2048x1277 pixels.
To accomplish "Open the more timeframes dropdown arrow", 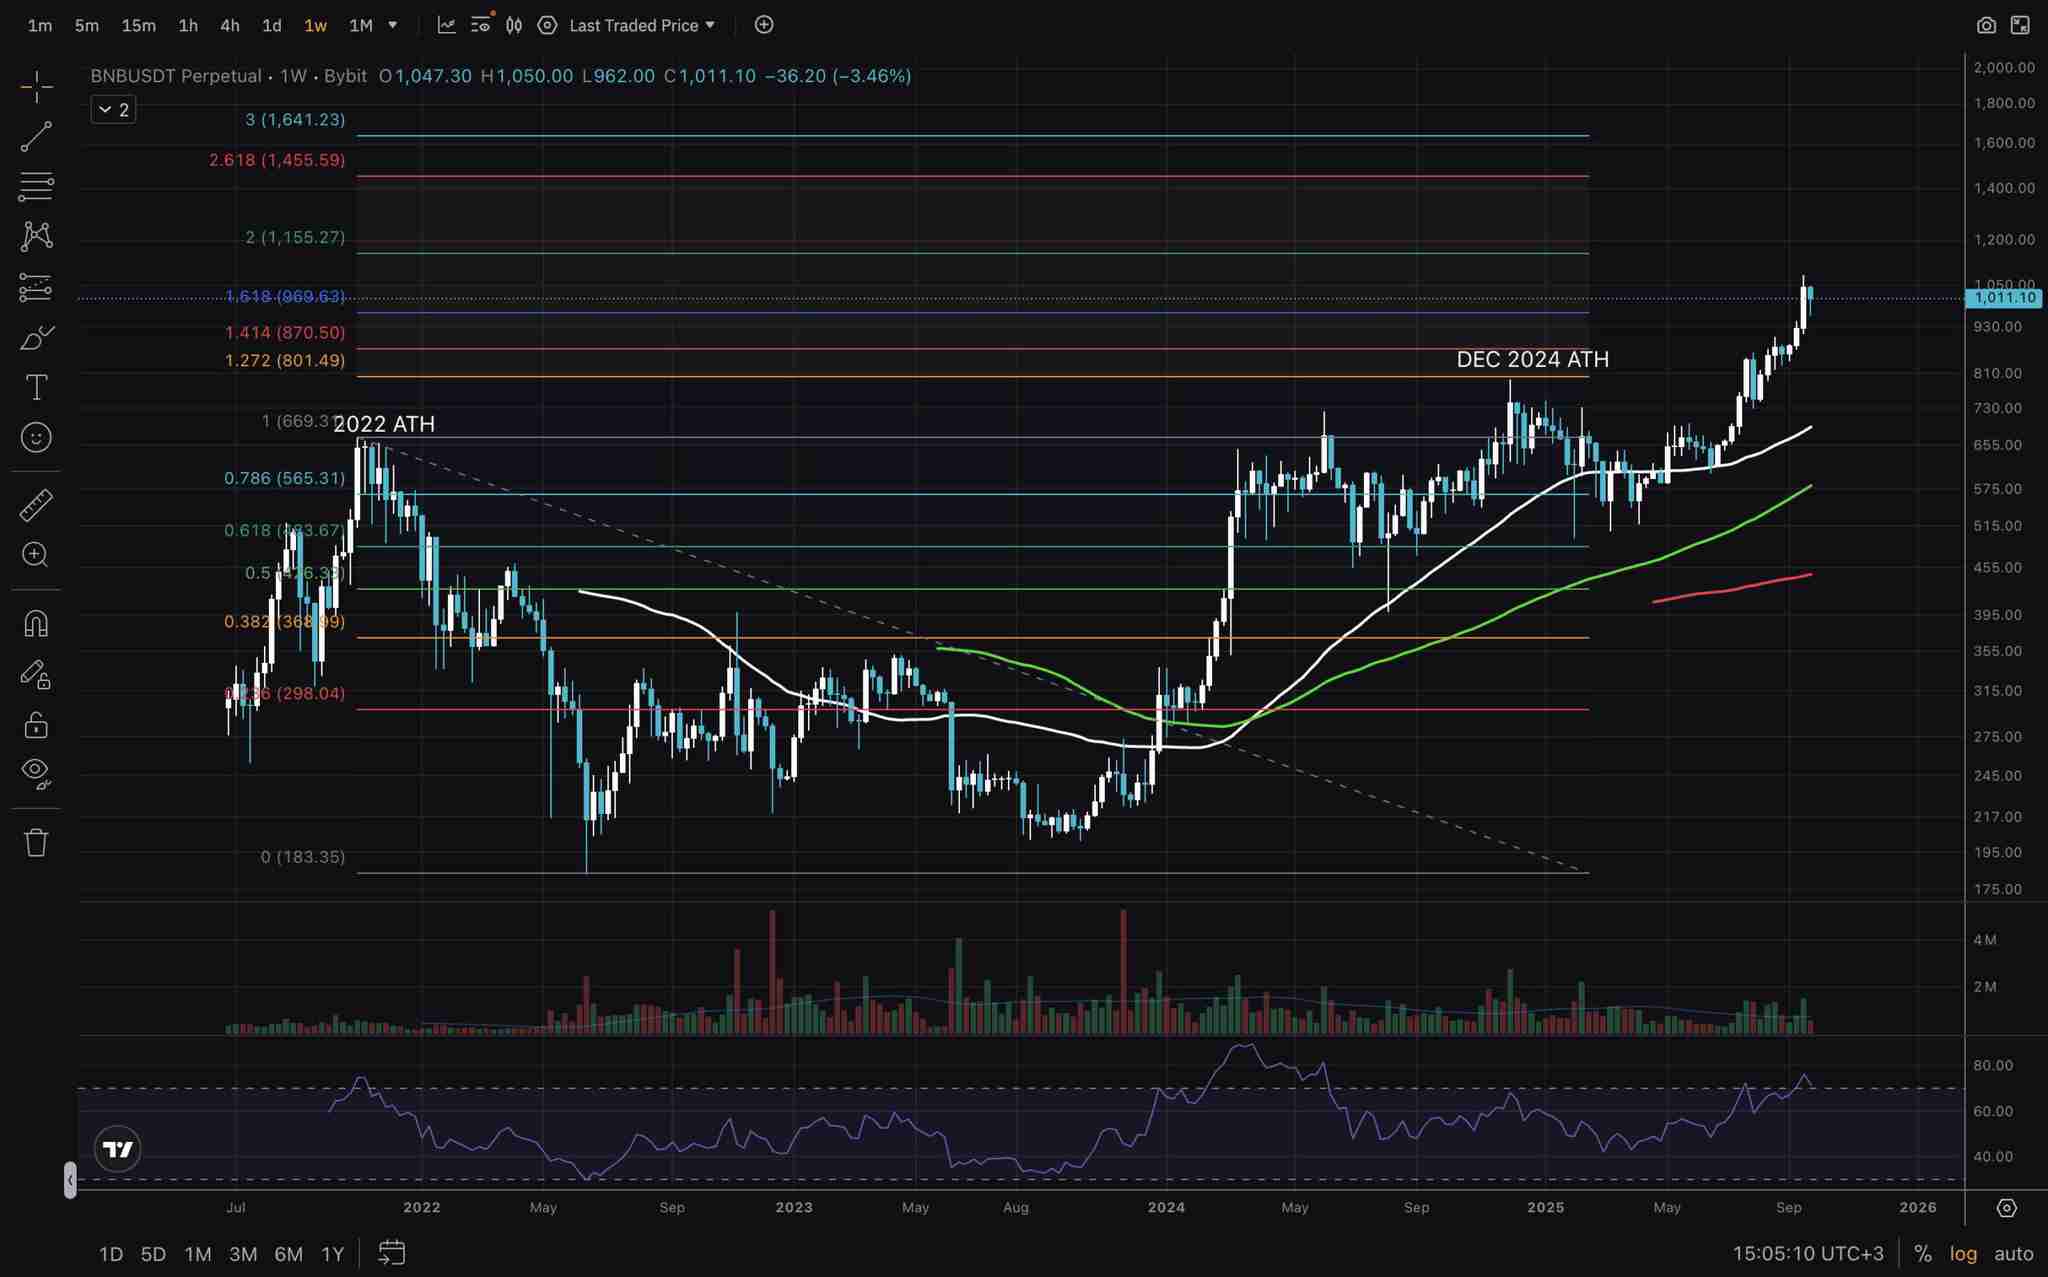I will click(393, 25).
